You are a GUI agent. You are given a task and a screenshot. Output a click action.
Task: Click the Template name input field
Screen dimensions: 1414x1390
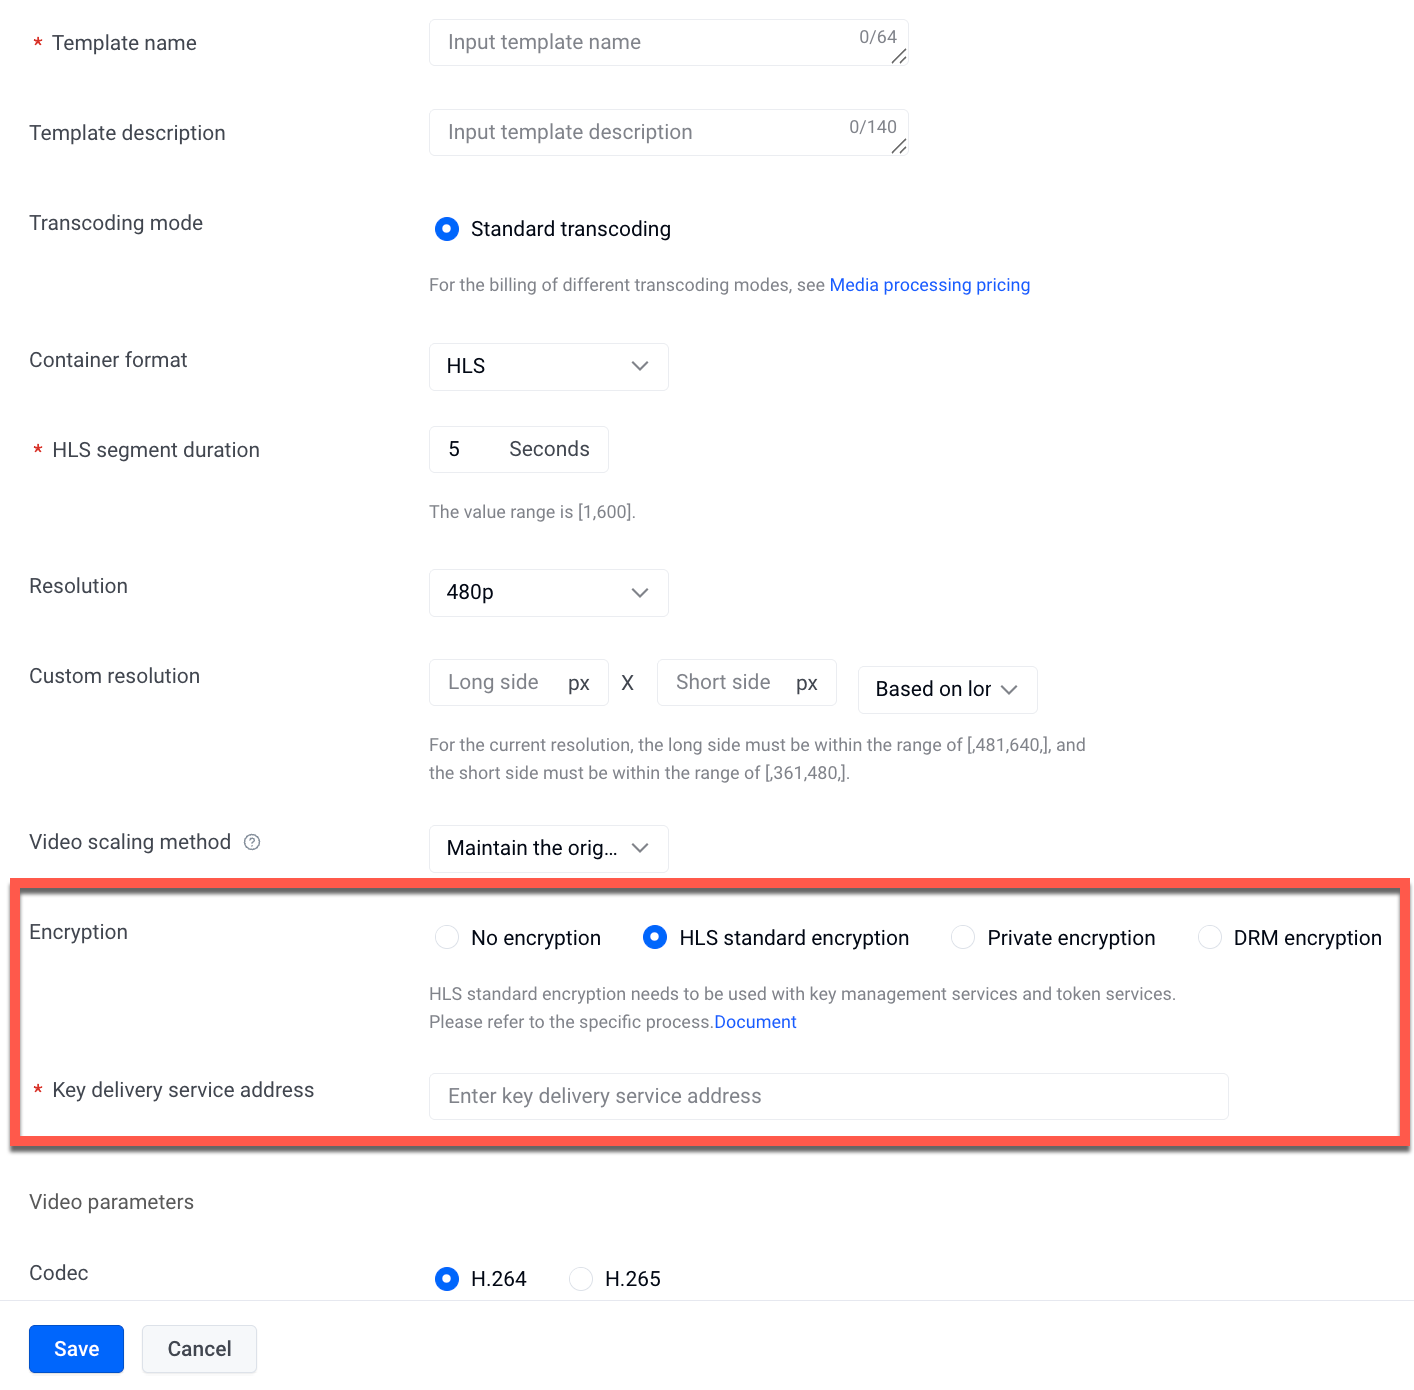pos(669,43)
